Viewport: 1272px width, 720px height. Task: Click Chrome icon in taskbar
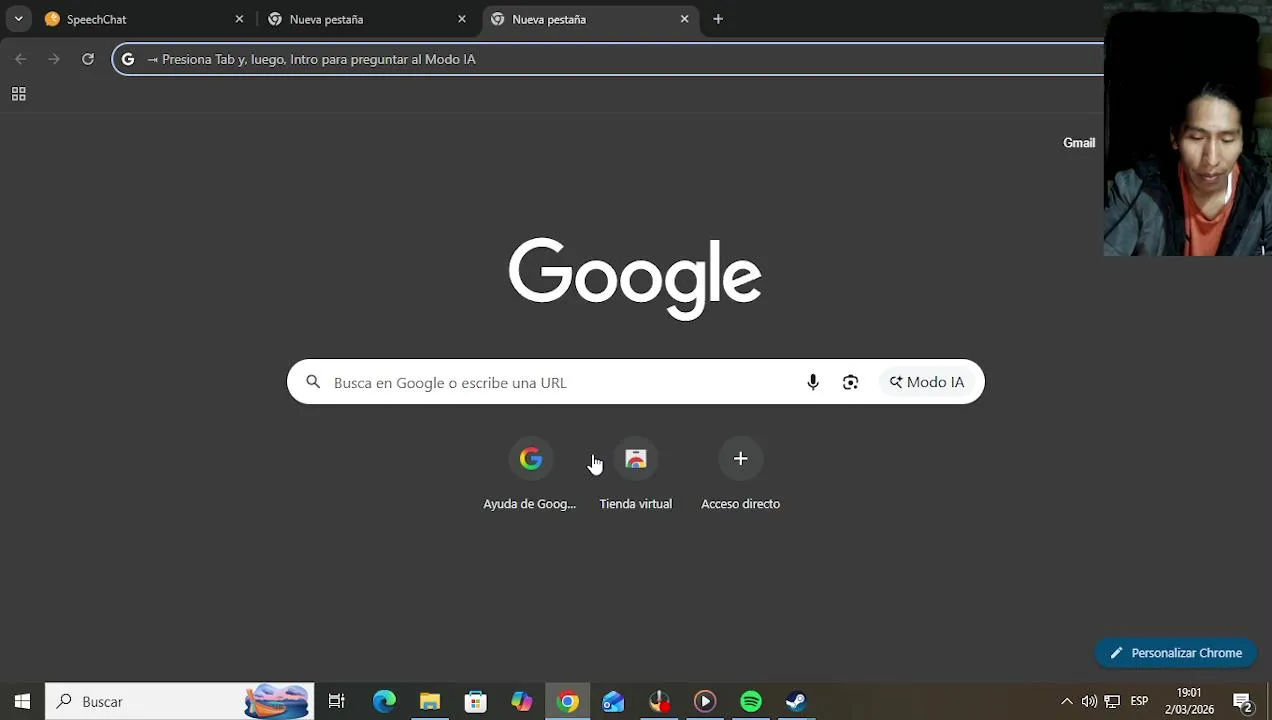click(568, 702)
